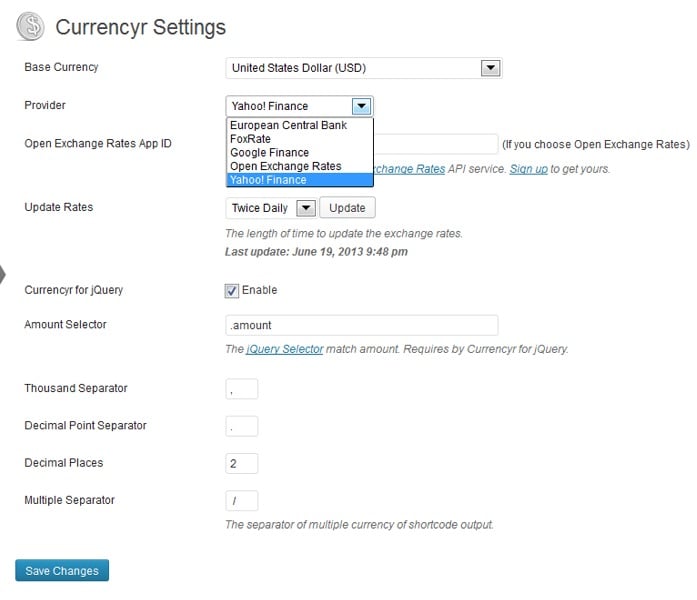Click the Save Changes button

coord(62,570)
